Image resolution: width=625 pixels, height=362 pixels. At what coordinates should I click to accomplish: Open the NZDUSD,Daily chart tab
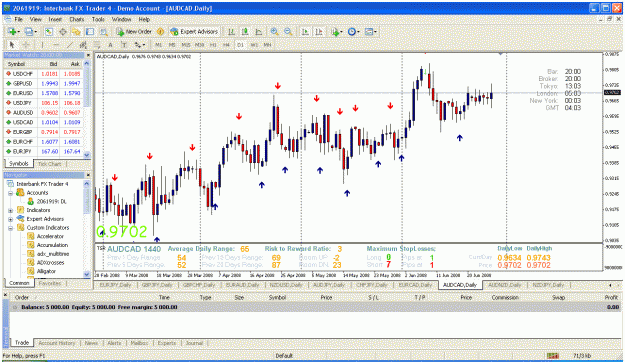tap(286, 285)
